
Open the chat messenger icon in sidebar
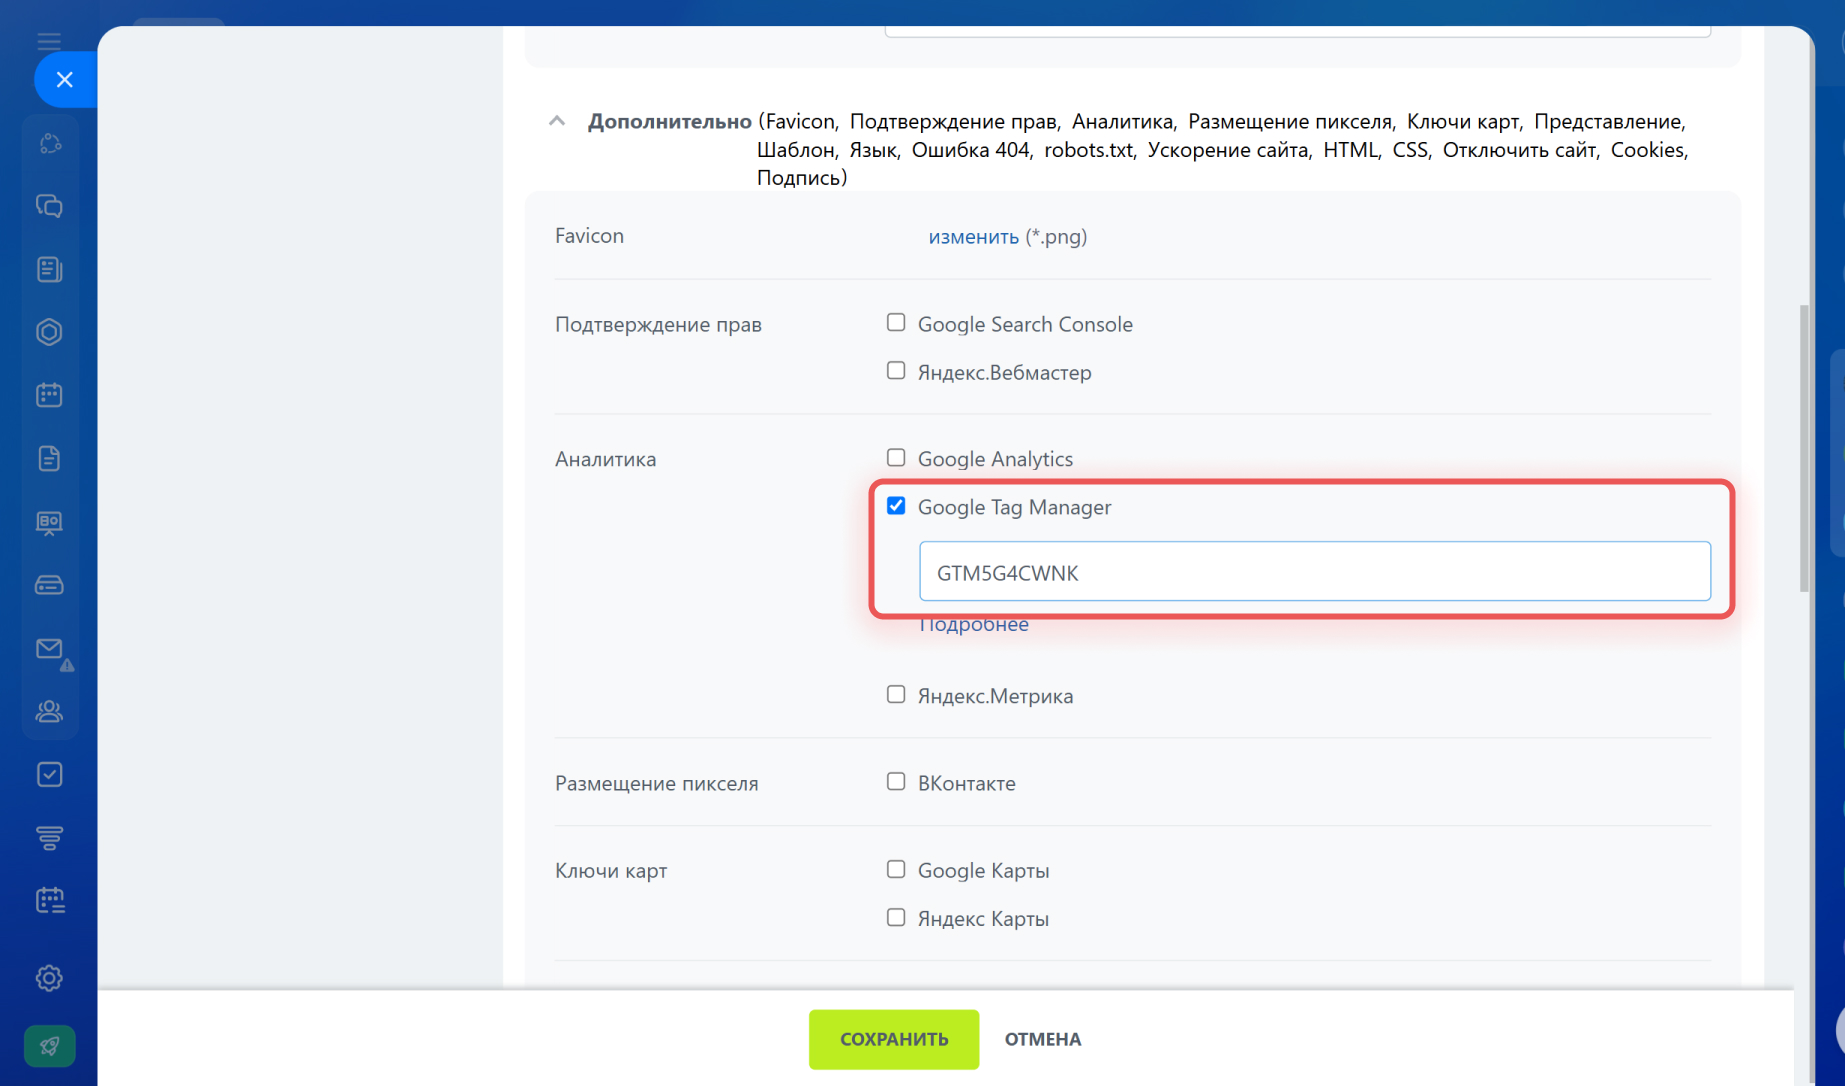click(49, 206)
